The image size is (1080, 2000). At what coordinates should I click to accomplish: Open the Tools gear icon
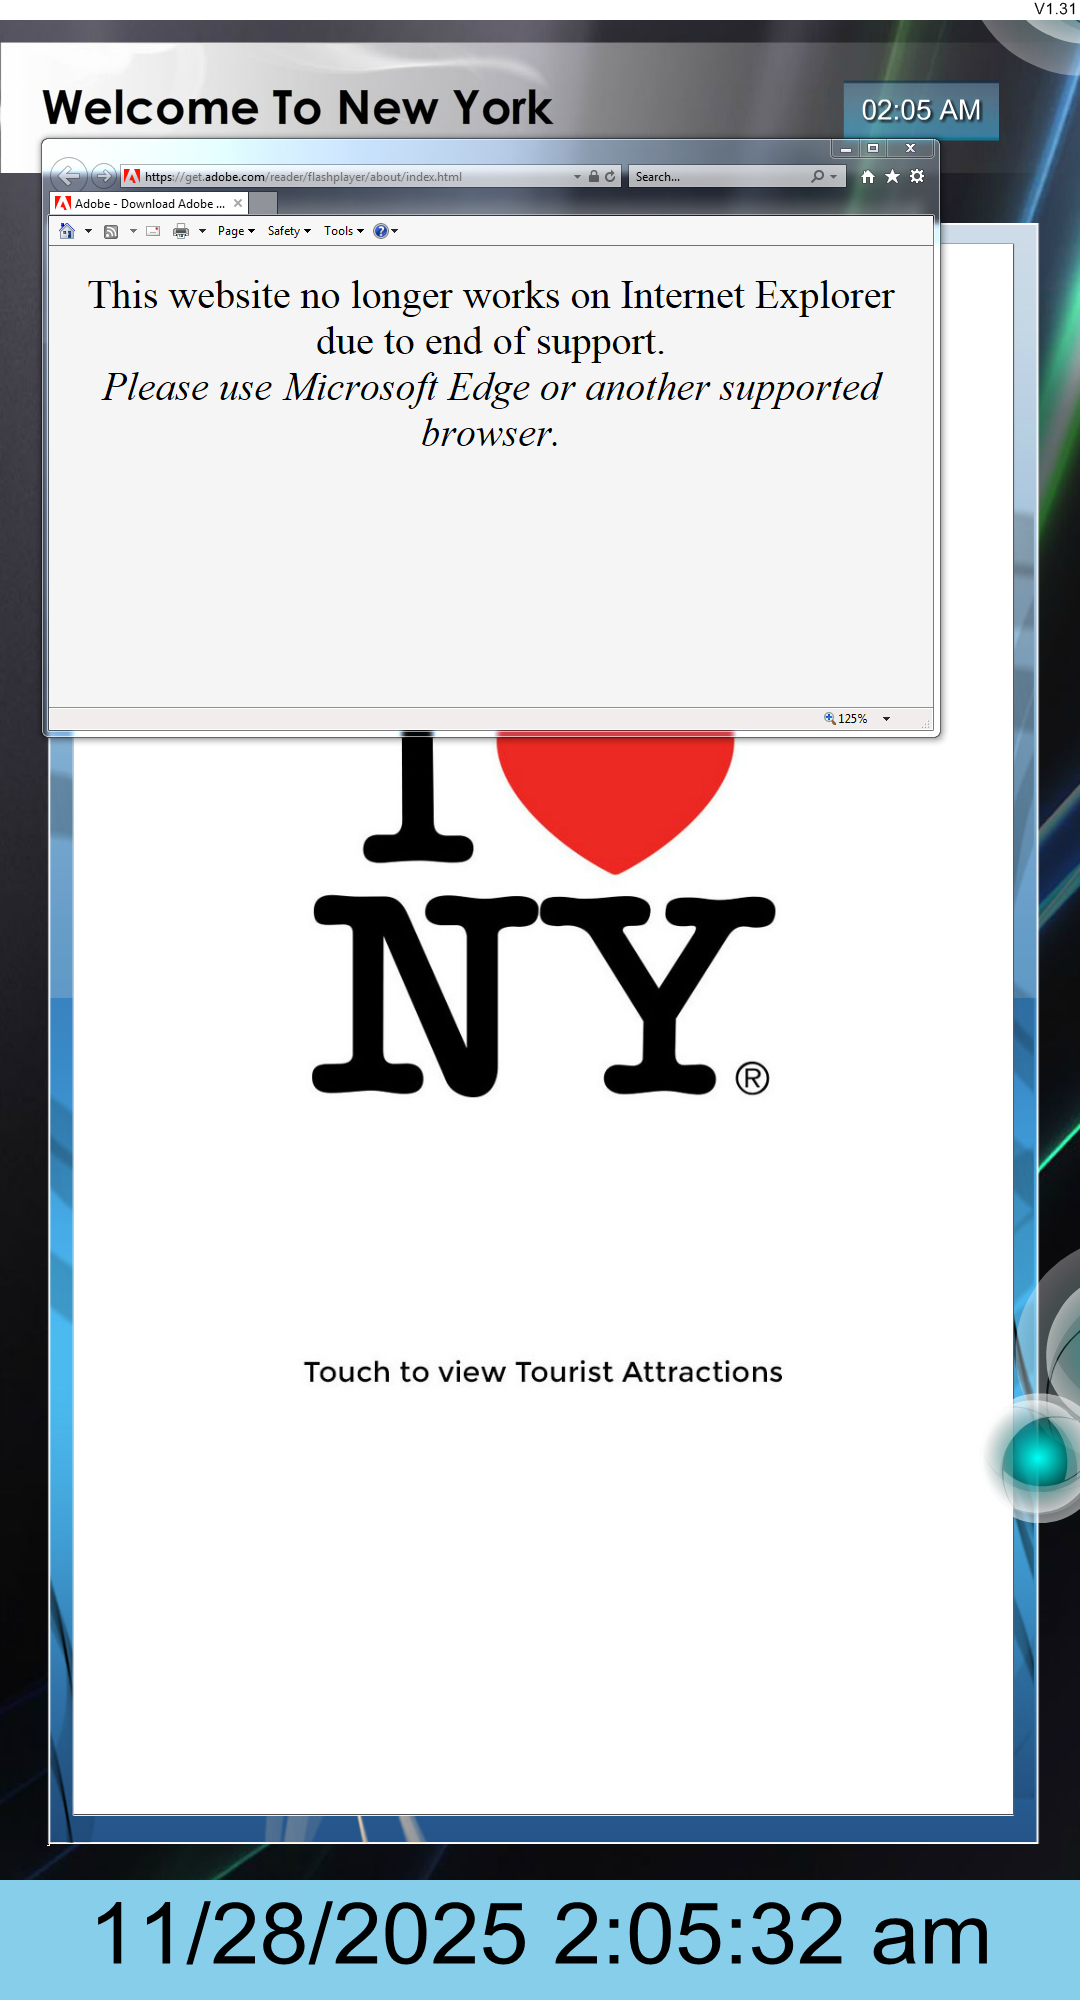[x=917, y=176]
